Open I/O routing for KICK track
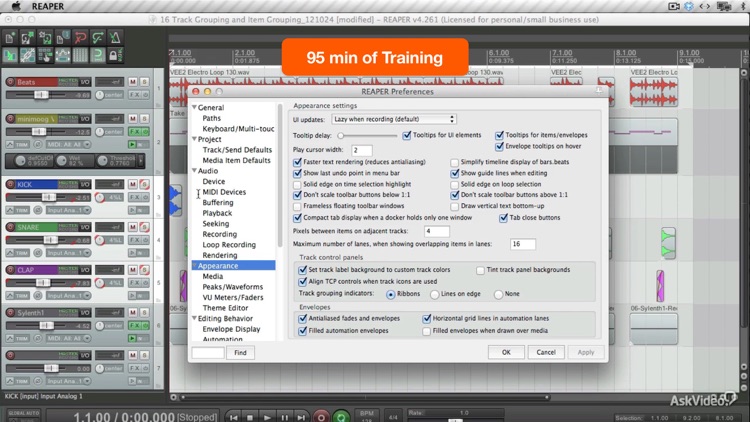Screen dimensions: 750x422 coord(85,184)
